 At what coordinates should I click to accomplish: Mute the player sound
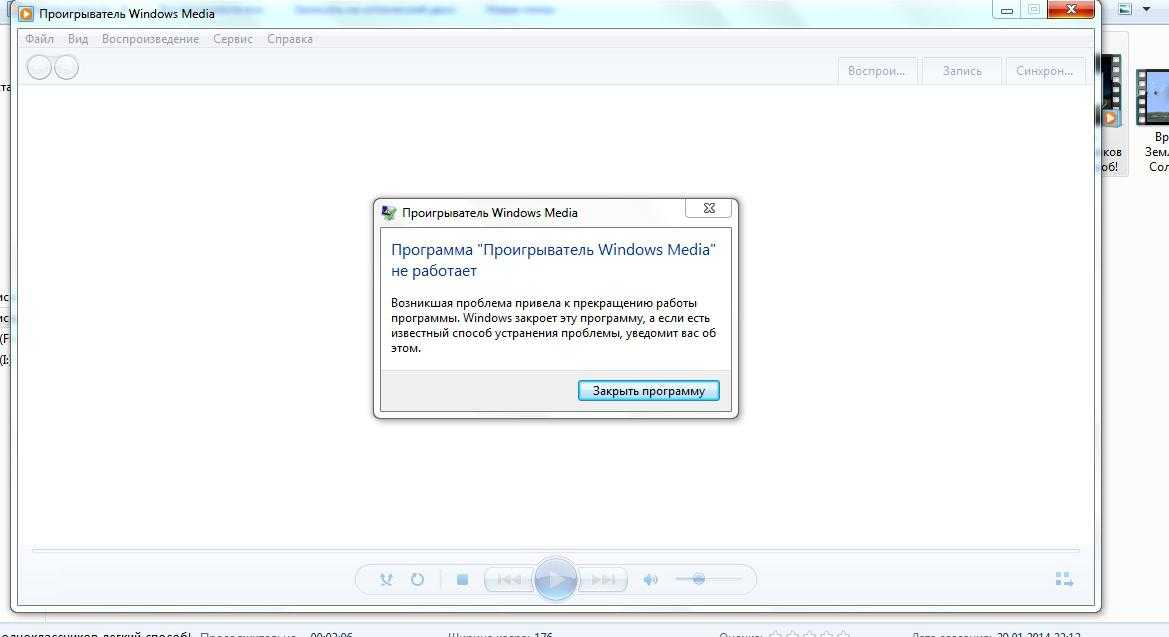point(651,580)
